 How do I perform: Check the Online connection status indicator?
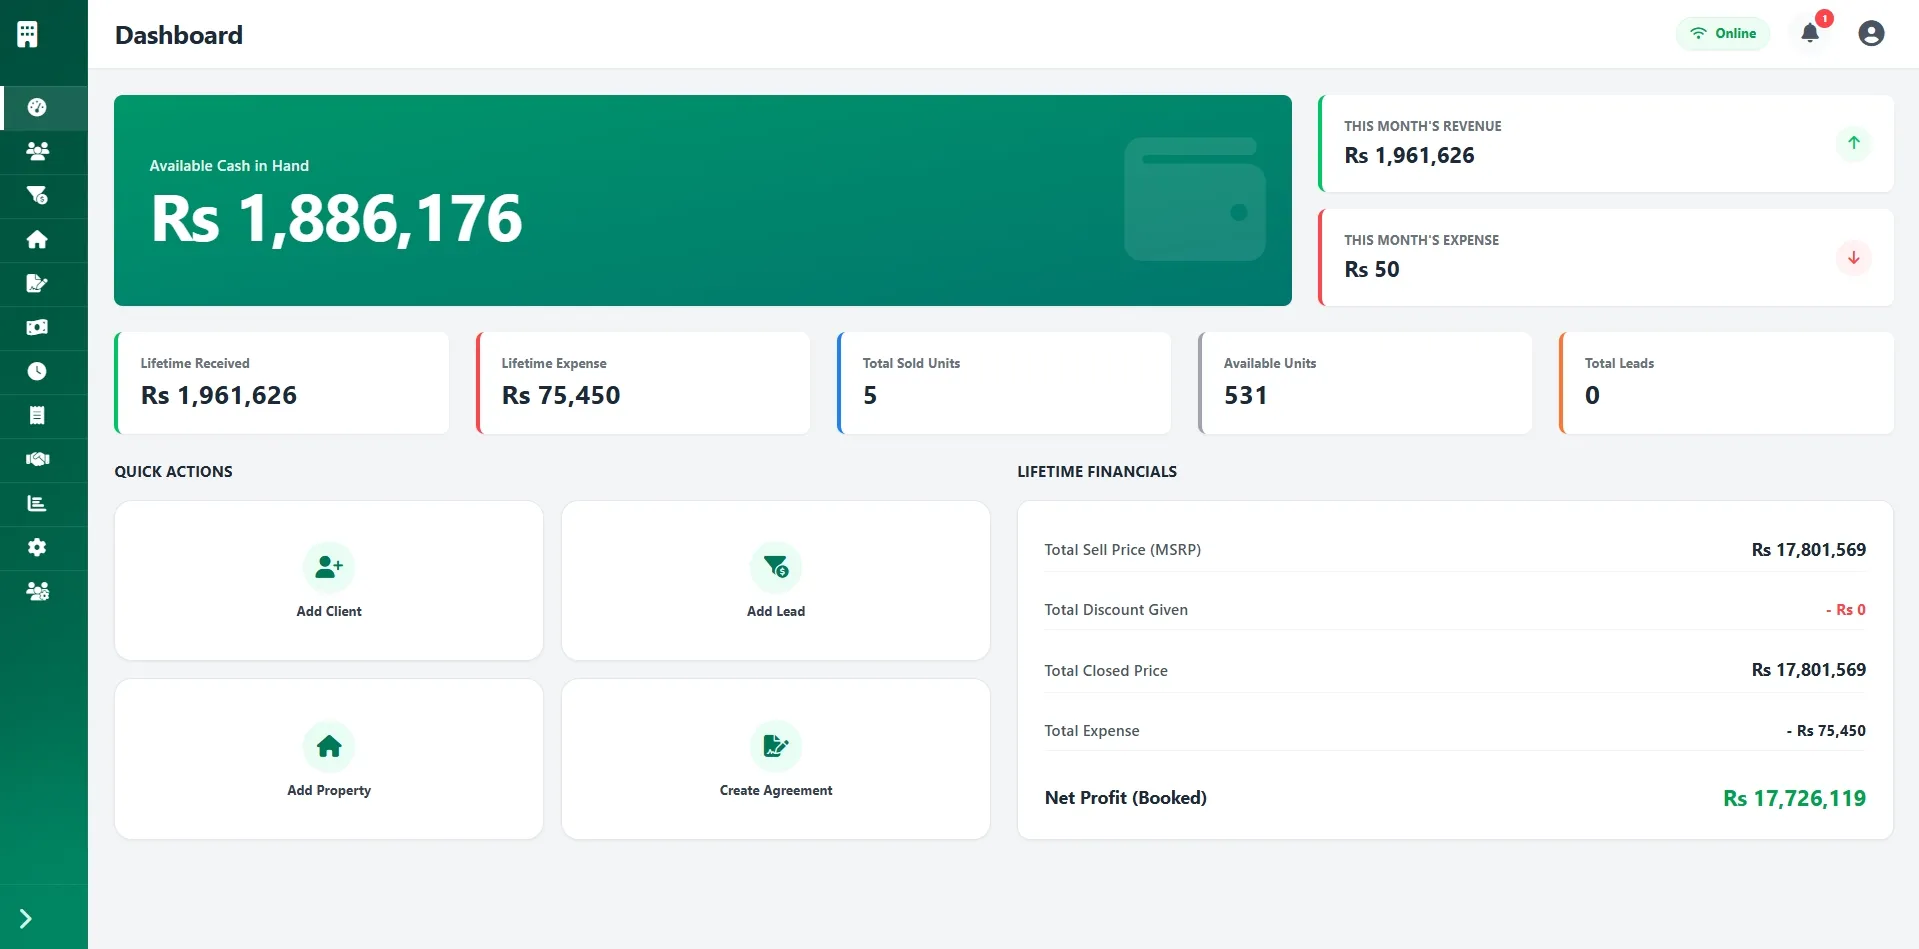coord(1722,33)
